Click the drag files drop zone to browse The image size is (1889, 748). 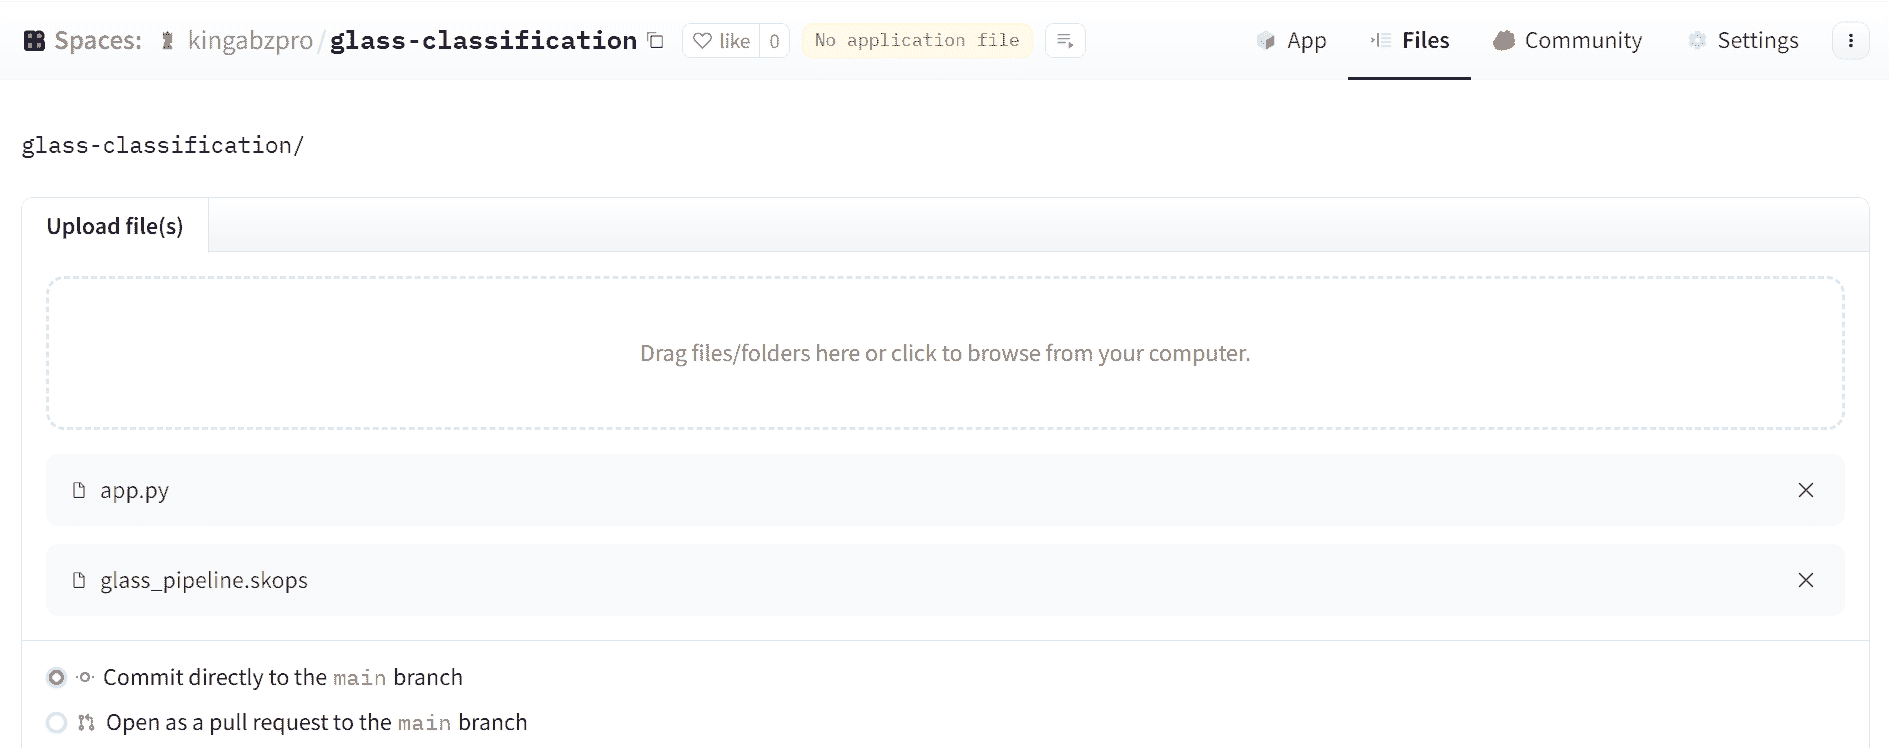click(945, 353)
